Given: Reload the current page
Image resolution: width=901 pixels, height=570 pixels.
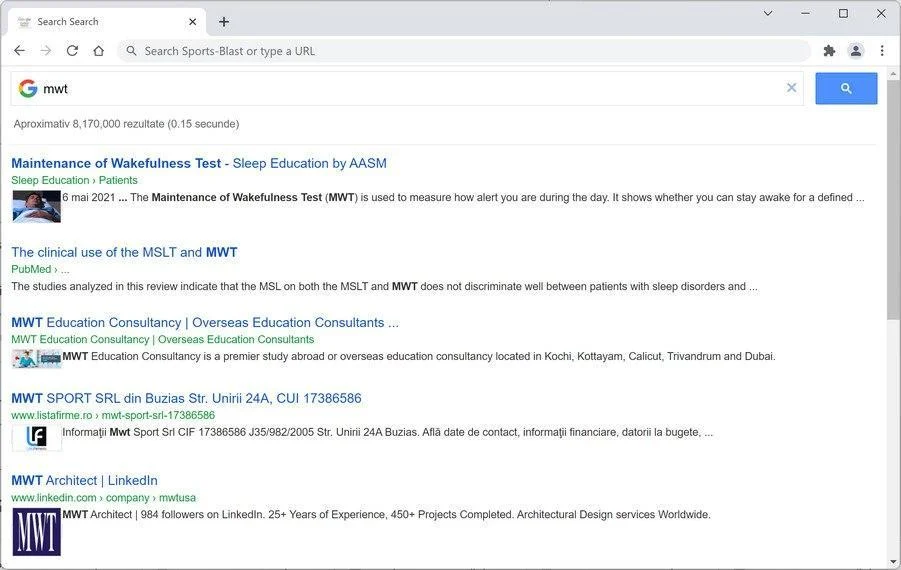Looking at the screenshot, I should [x=72, y=51].
